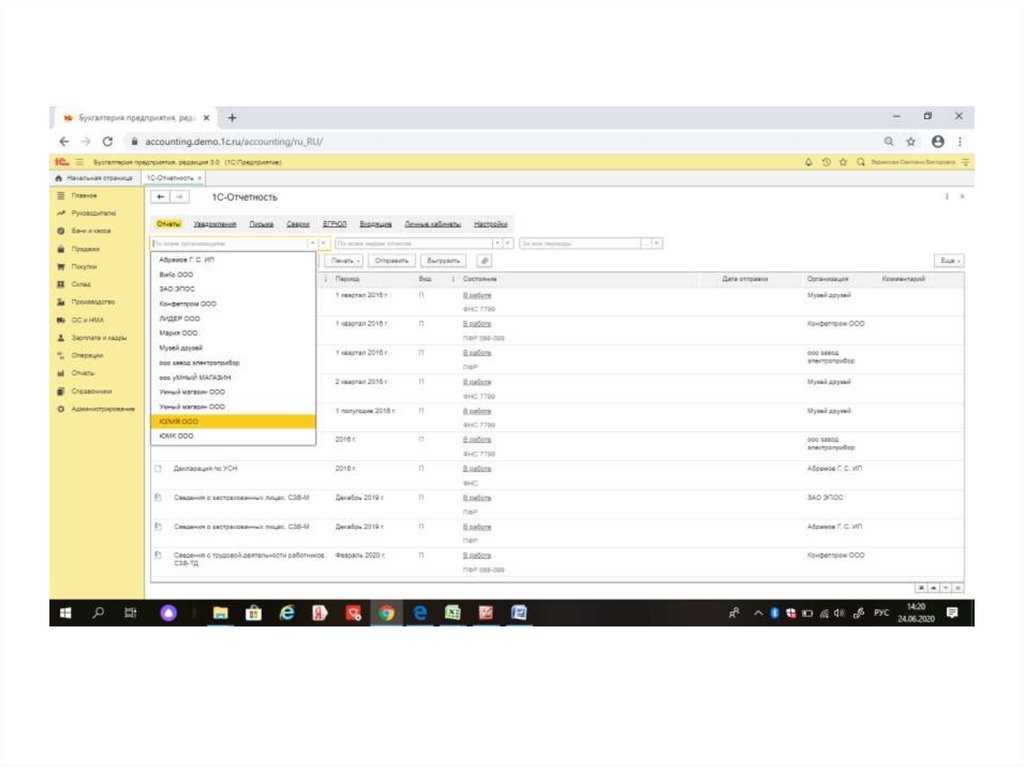Image resolution: width=1024 pixels, height=767 pixels.
Task: Open the Зарплата и кадры sidebar section
Action: 98,338
